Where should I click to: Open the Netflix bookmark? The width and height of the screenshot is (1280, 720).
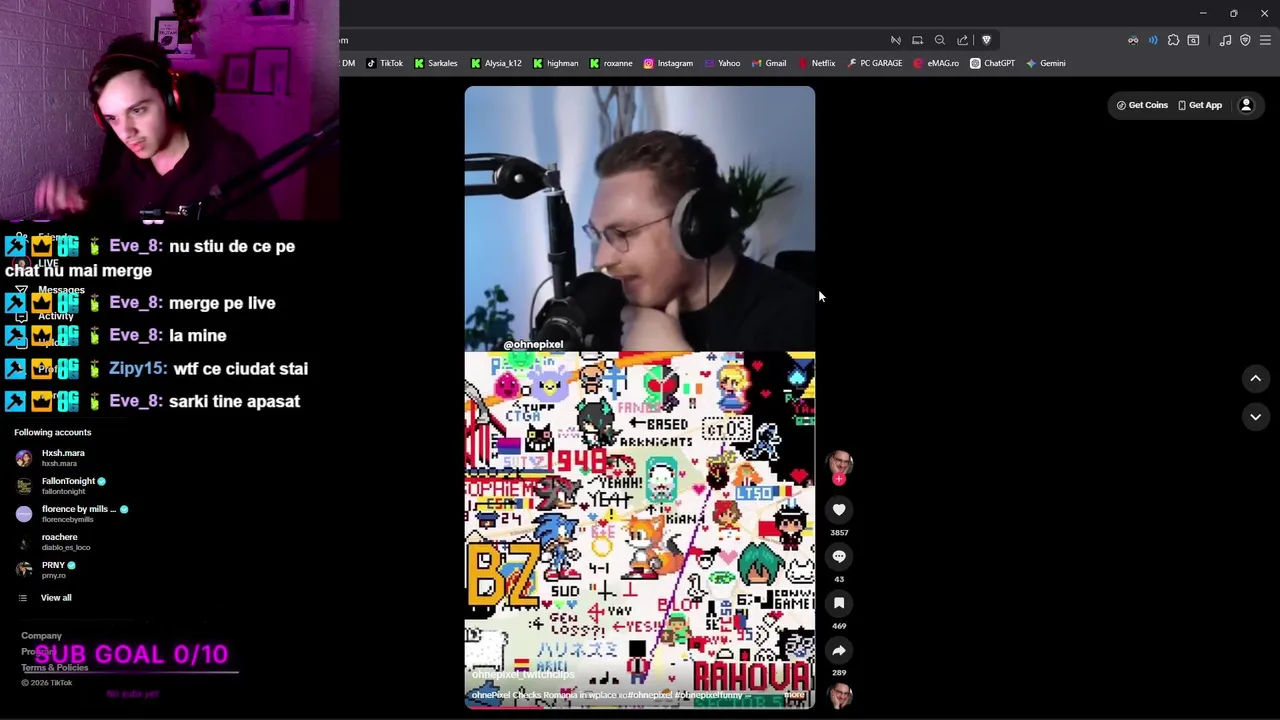click(816, 63)
